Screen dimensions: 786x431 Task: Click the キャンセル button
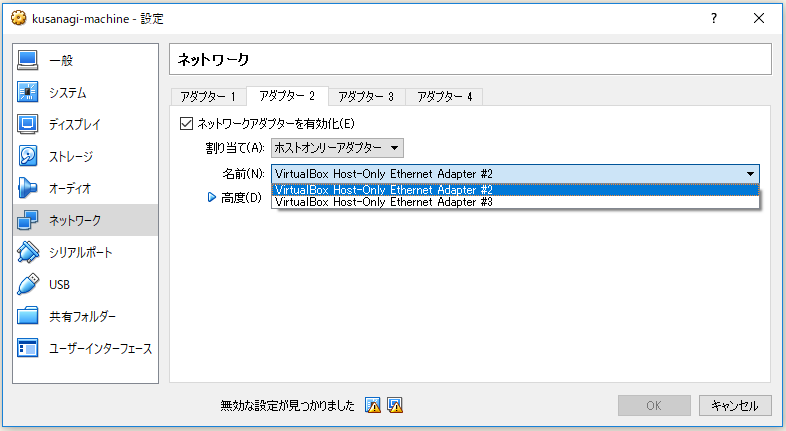[x=735, y=405]
